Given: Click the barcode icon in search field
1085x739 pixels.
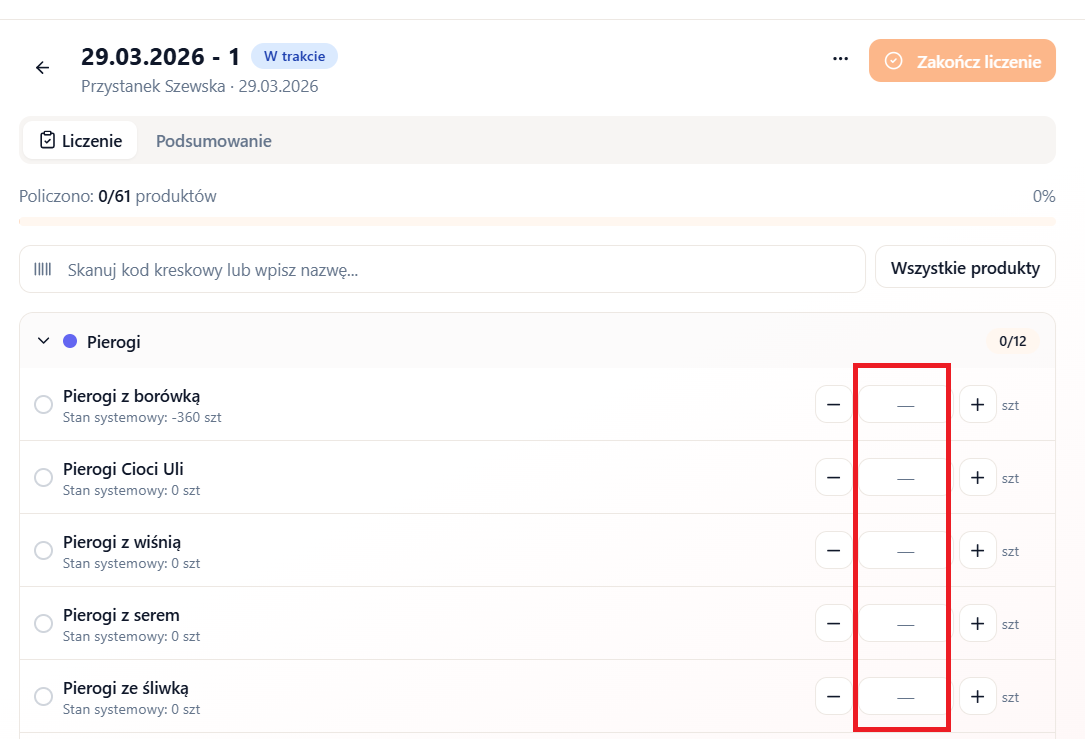Looking at the screenshot, I should [43, 269].
